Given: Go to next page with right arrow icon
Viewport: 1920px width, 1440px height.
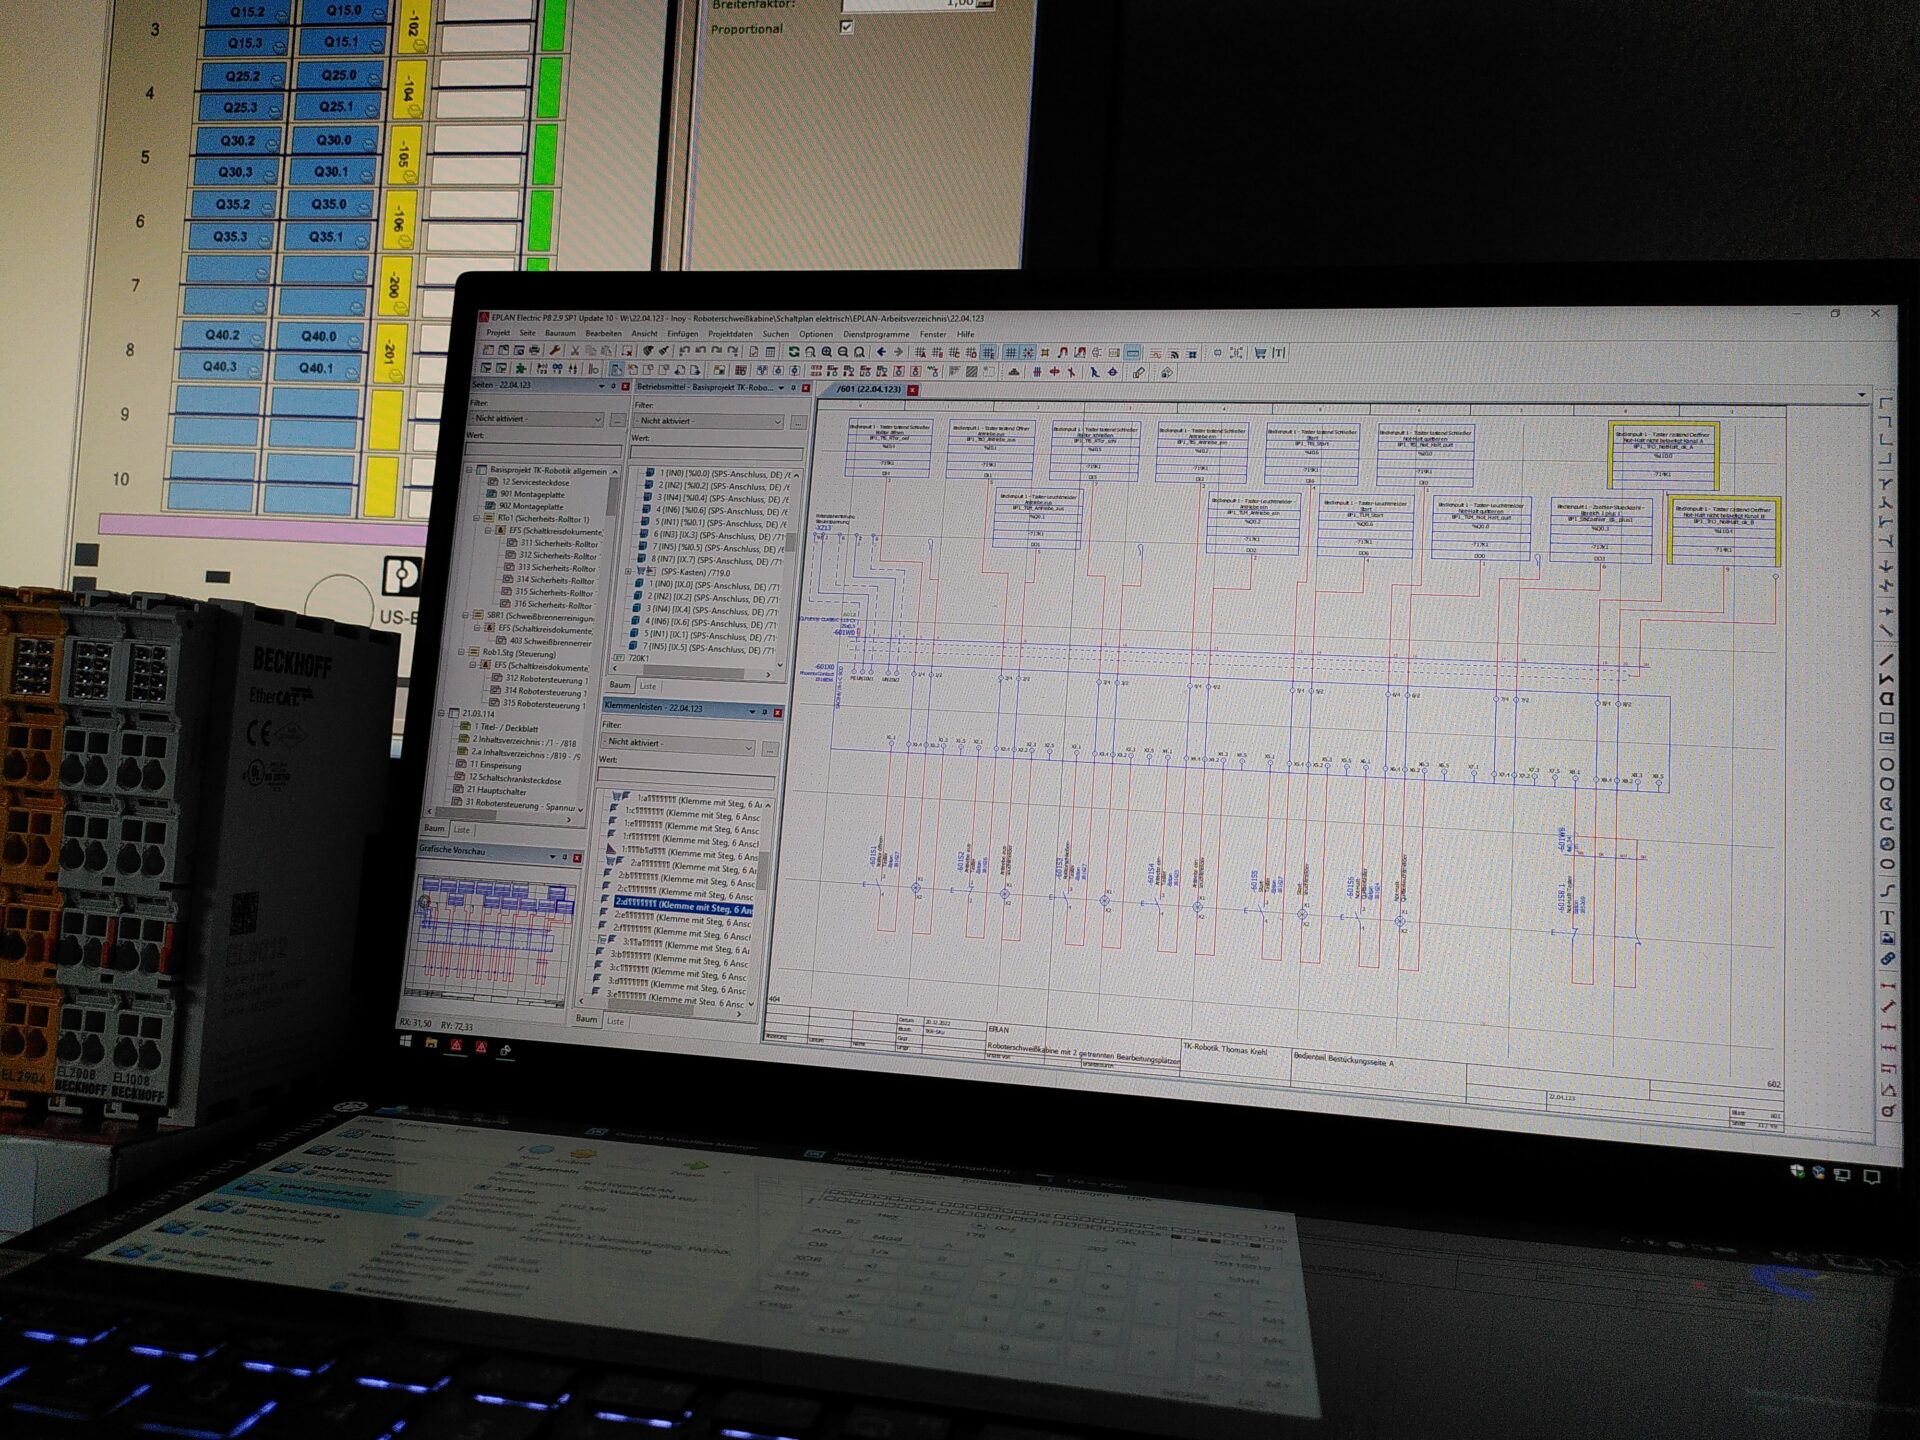Looking at the screenshot, I should (x=898, y=352).
